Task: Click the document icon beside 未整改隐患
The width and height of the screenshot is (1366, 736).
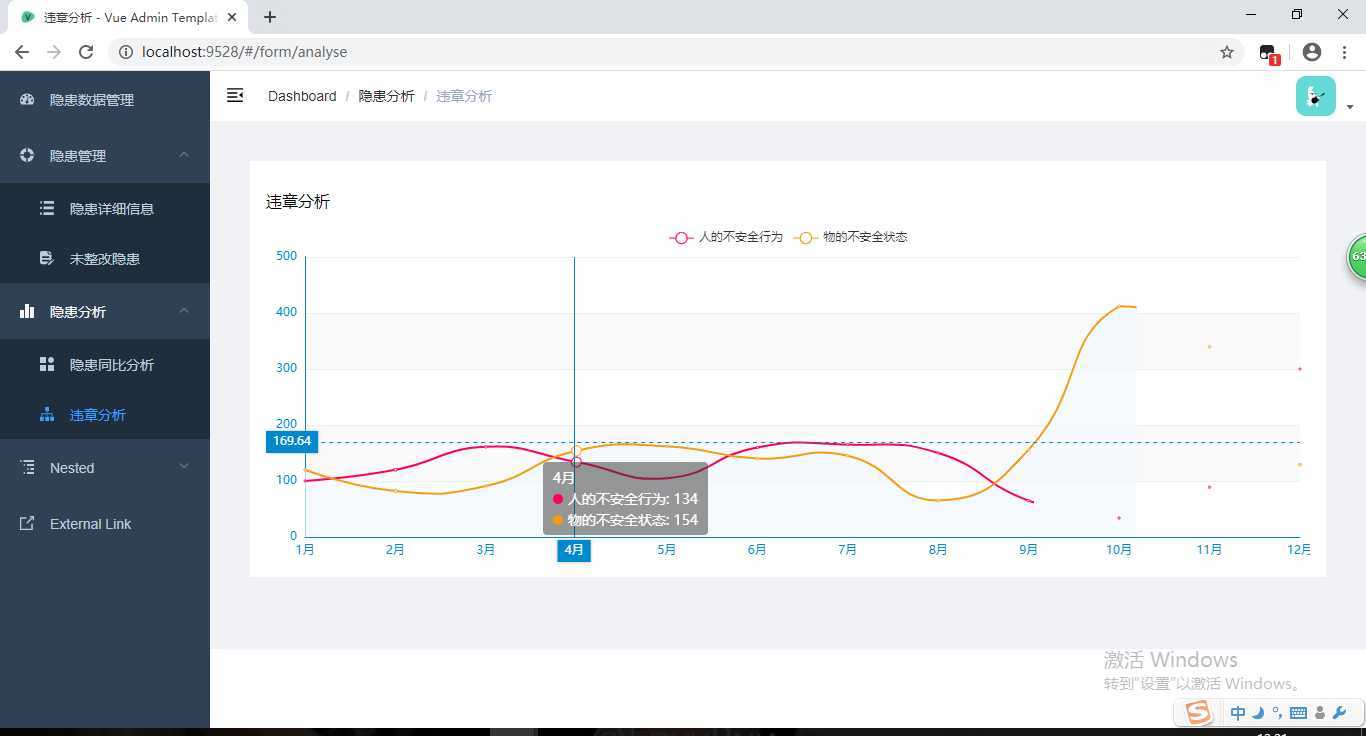Action: pos(46,258)
